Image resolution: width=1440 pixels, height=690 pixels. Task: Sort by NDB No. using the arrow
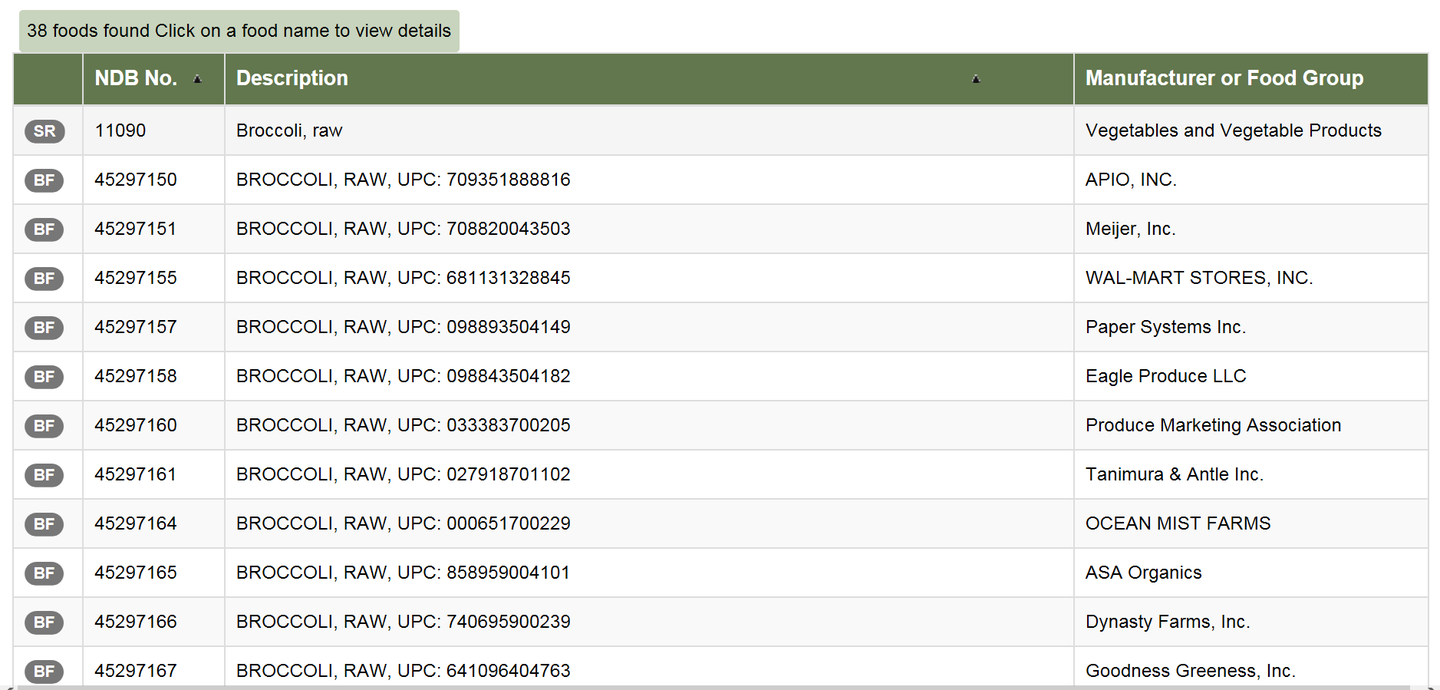click(197, 79)
